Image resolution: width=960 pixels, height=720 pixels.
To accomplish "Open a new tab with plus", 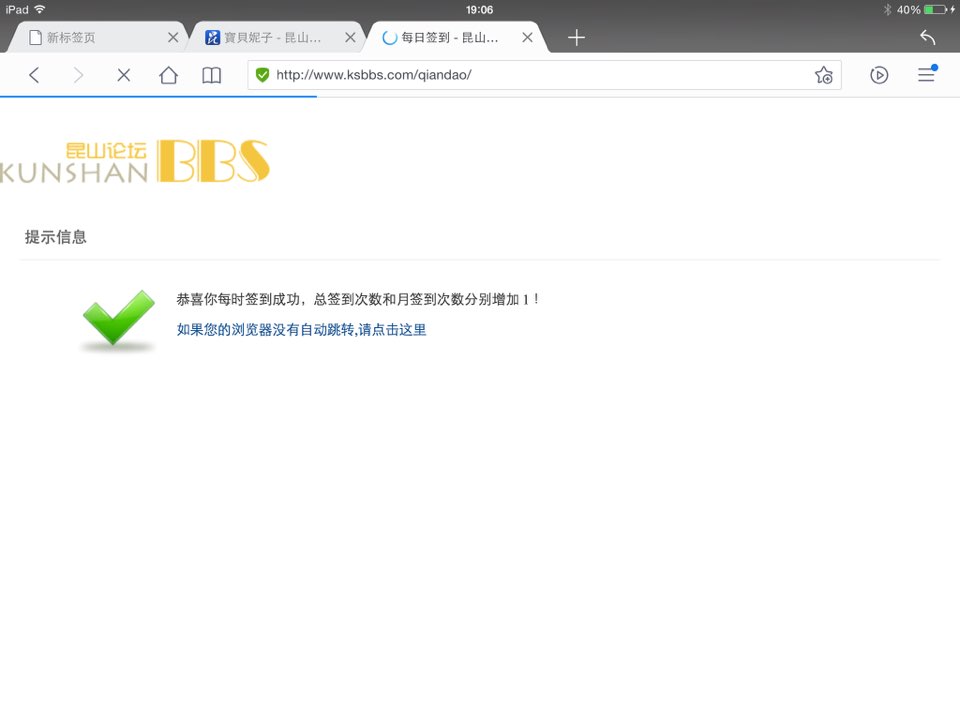I will click(576, 37).
